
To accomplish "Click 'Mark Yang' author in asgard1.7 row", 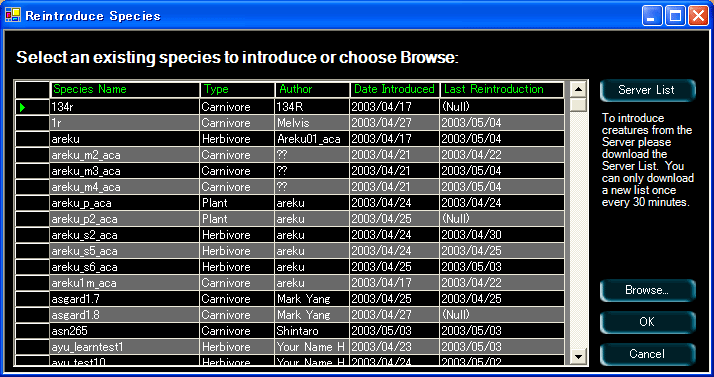I will point(312,299).
